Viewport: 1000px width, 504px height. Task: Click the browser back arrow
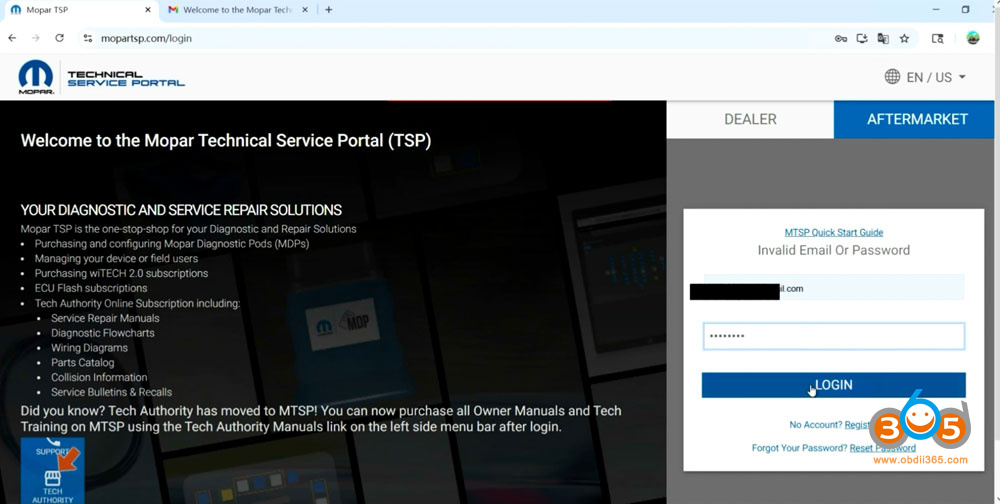coord(12,38)
